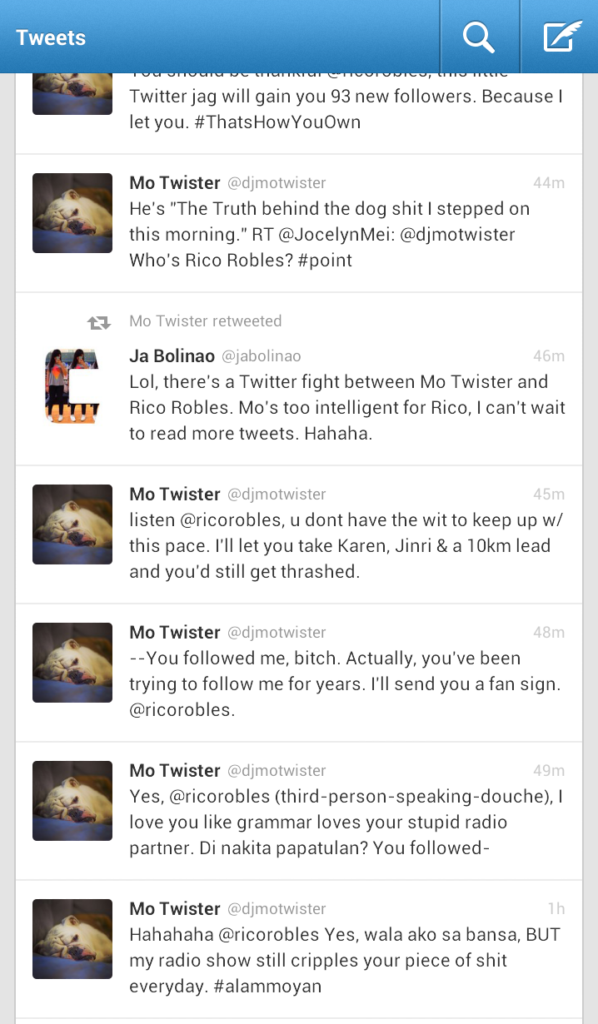Image resolution: width=598 pixels, height=1024 pixels.
Task: Tap Mo Twister avatar on 44m tweet
Action: click(72, 213)
